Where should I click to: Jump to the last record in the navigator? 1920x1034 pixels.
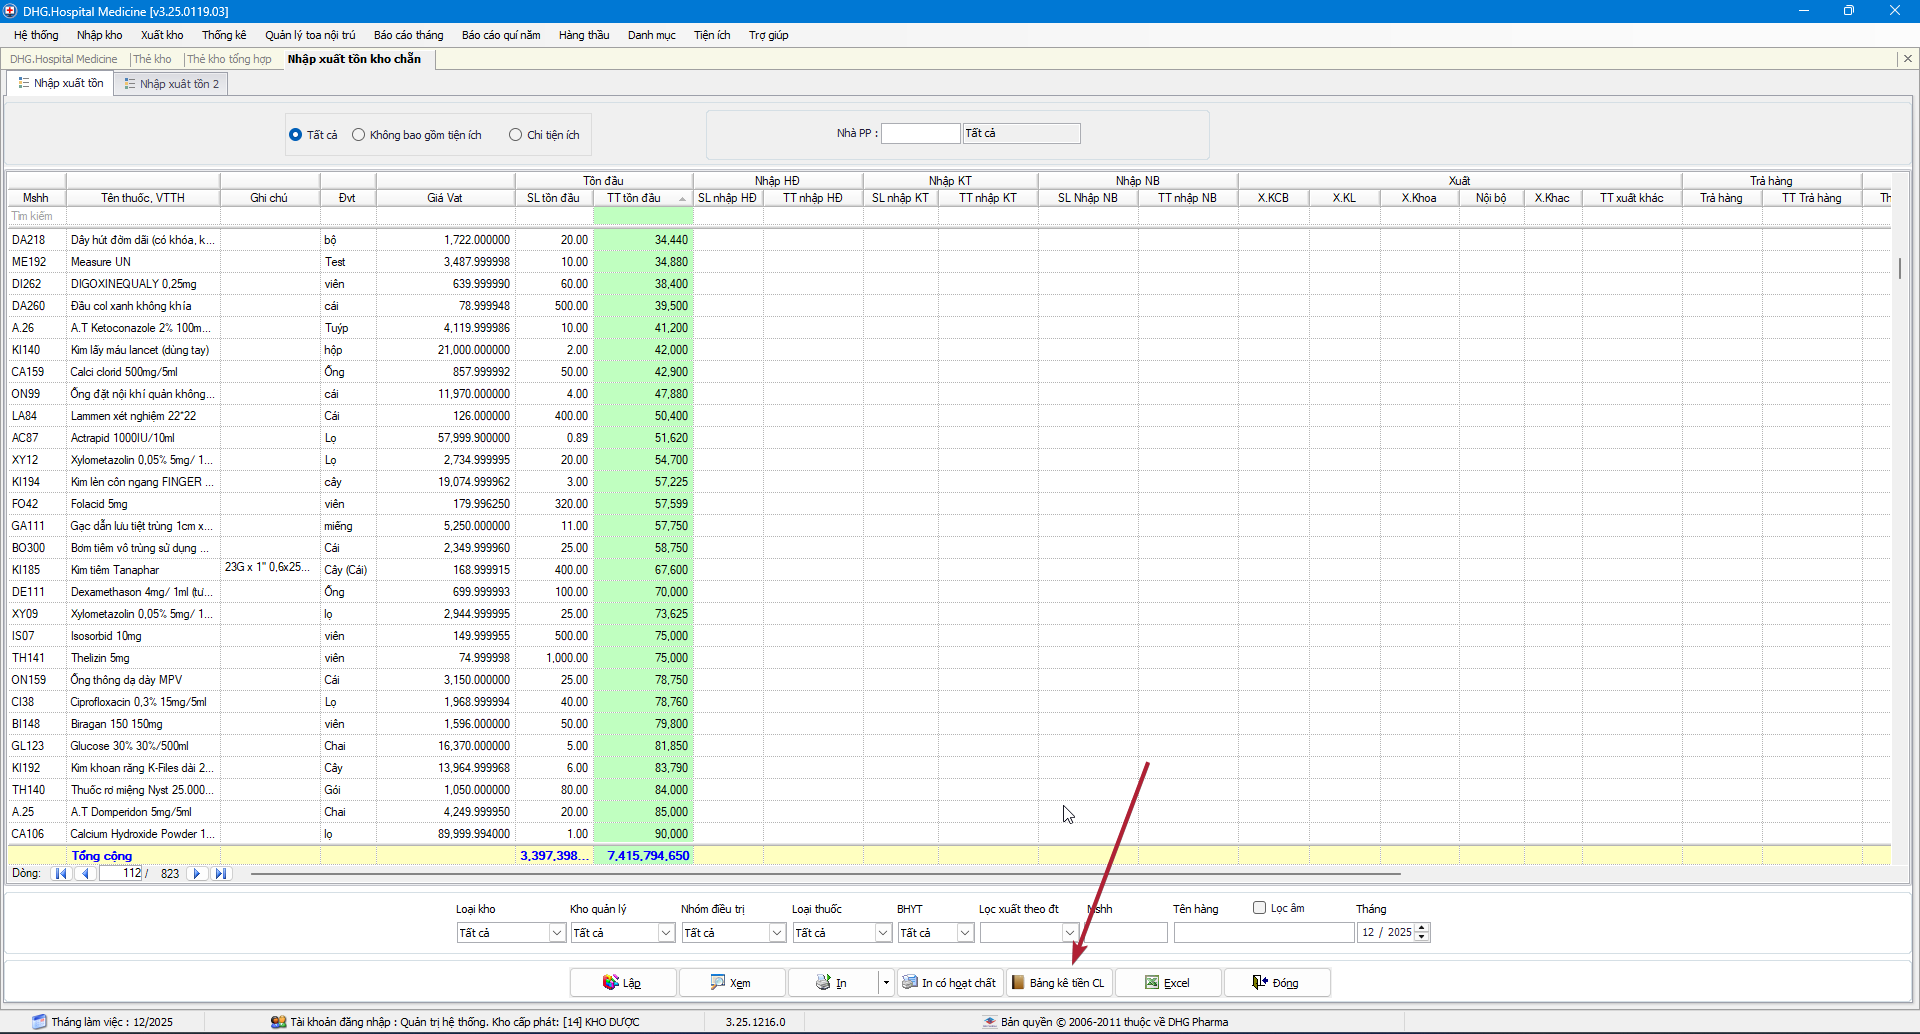pyautogui.click(x=221, y=874)
